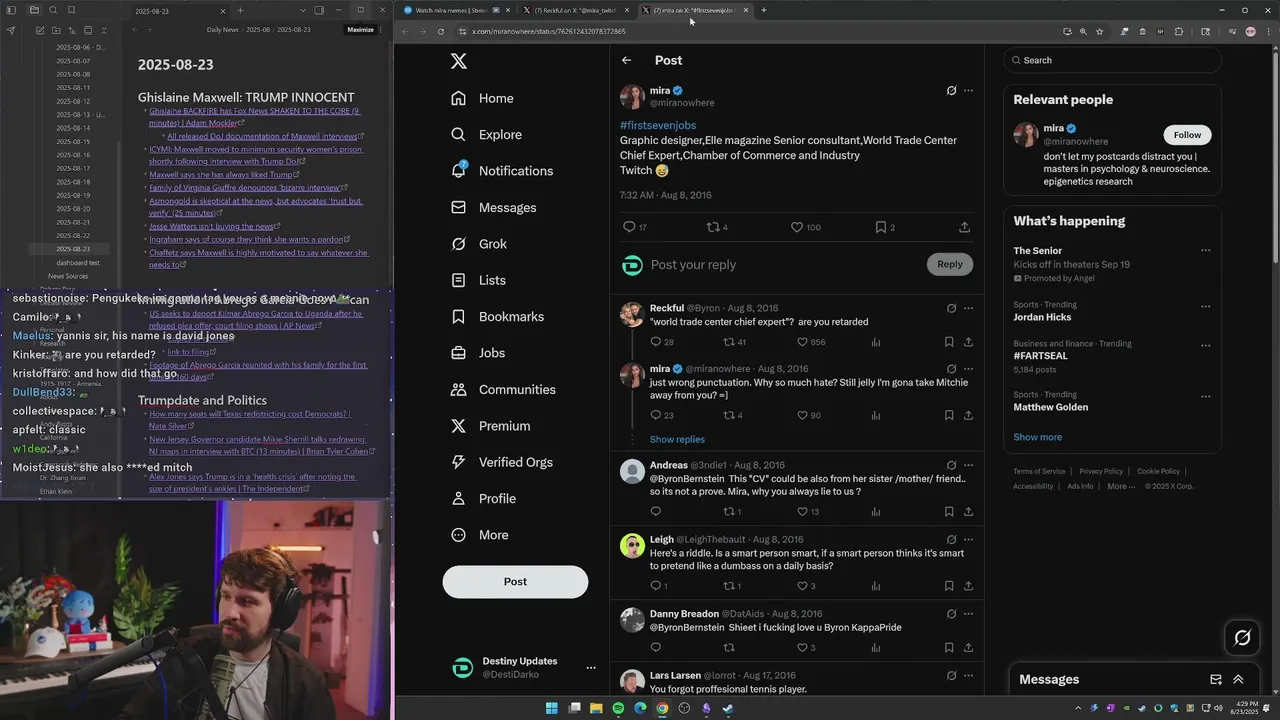Click the Reply button
1280x720 pixels.
tap(950, 264)
